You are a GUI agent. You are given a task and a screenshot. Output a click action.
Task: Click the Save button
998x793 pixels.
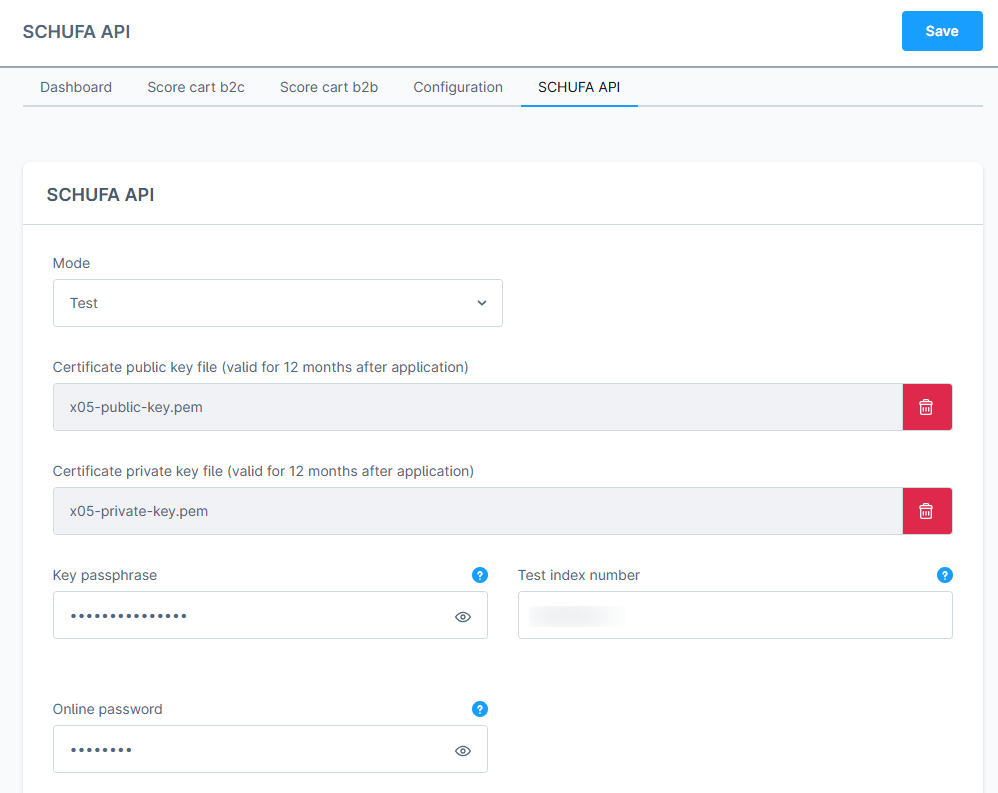[941, 31]
